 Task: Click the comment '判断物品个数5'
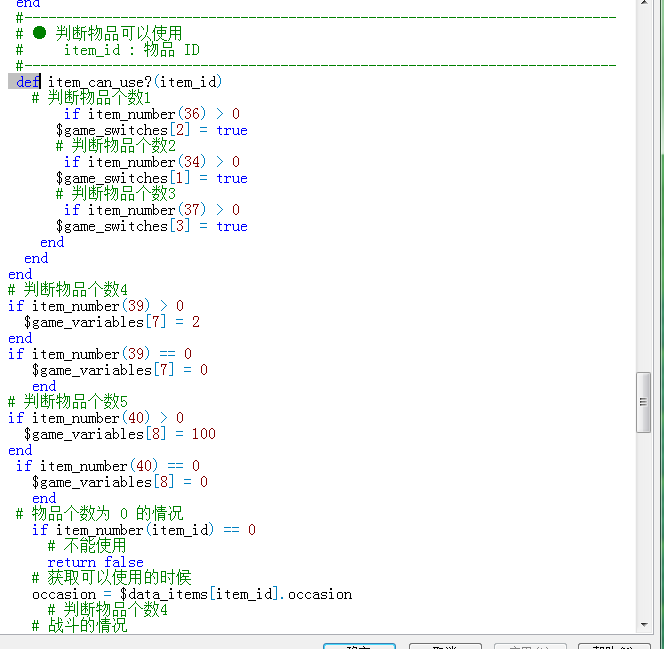point(75,401)
